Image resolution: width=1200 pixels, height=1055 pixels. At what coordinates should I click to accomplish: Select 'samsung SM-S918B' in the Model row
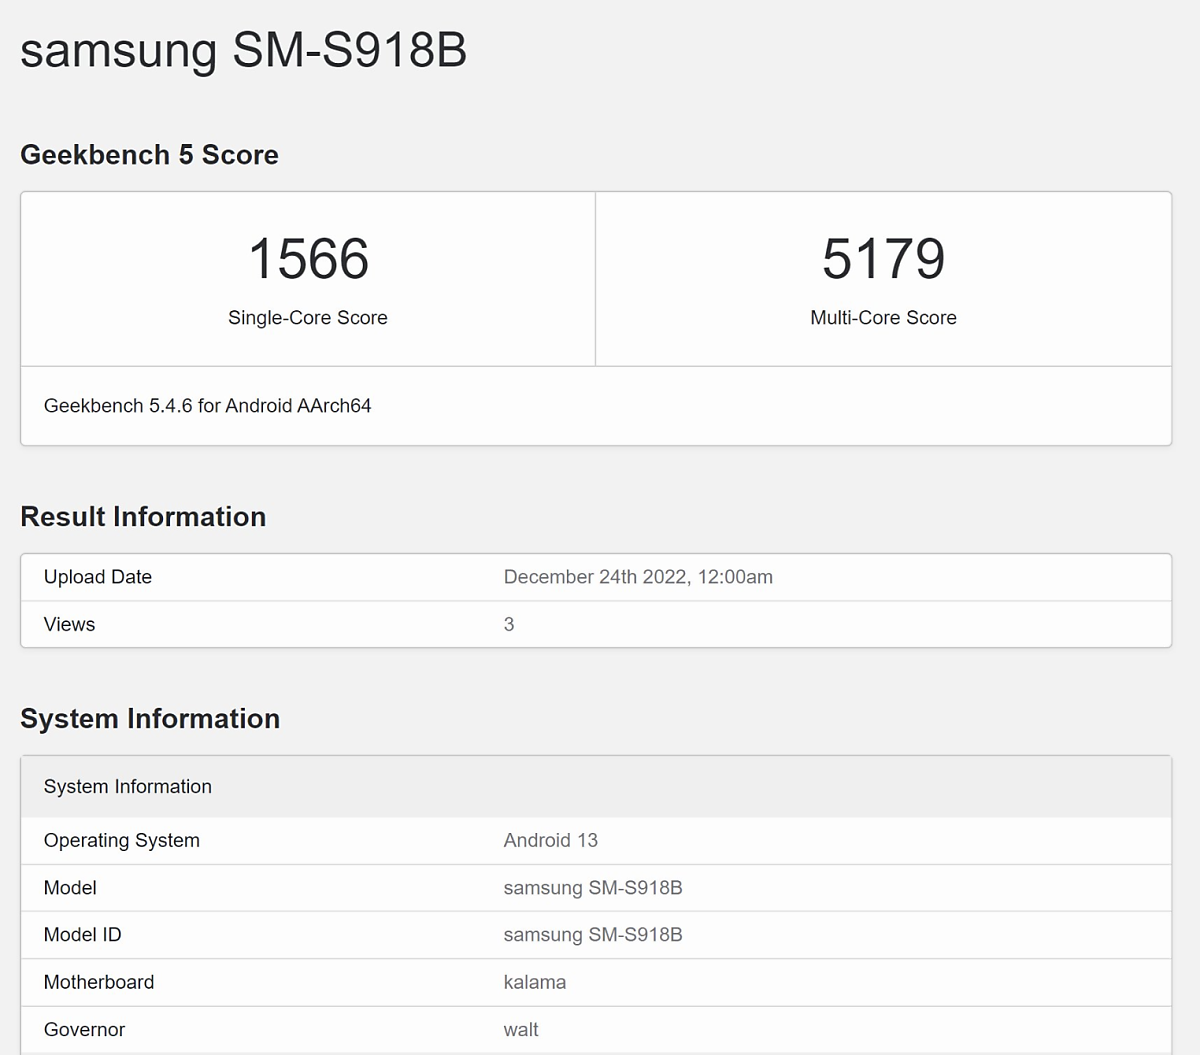[593, 888]
